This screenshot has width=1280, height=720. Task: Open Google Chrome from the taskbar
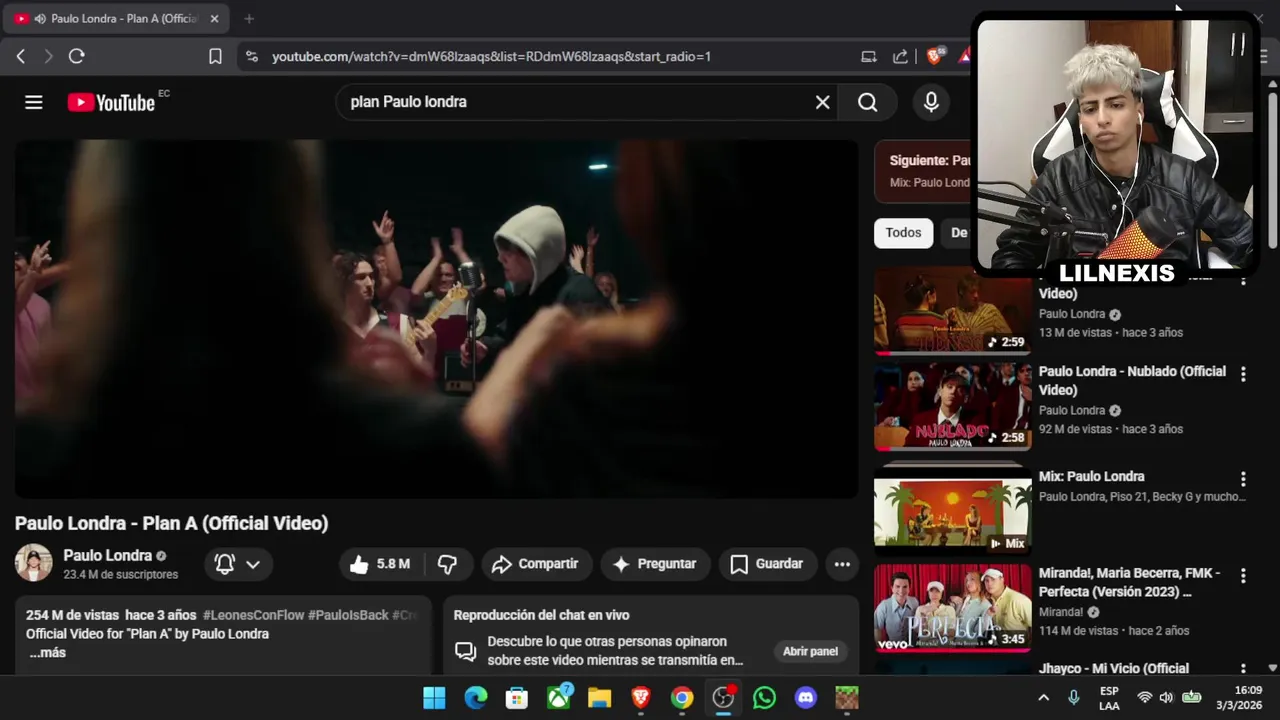[682, 698]
